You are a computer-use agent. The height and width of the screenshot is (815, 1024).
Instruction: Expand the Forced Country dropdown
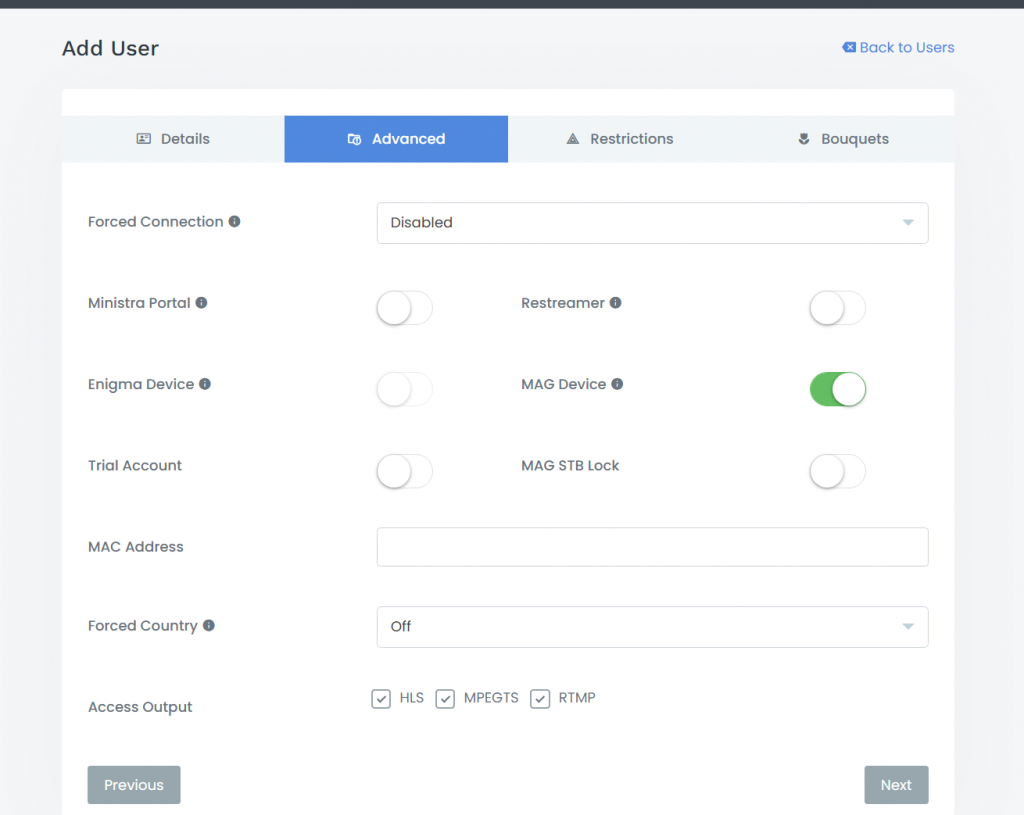(652, 627)
